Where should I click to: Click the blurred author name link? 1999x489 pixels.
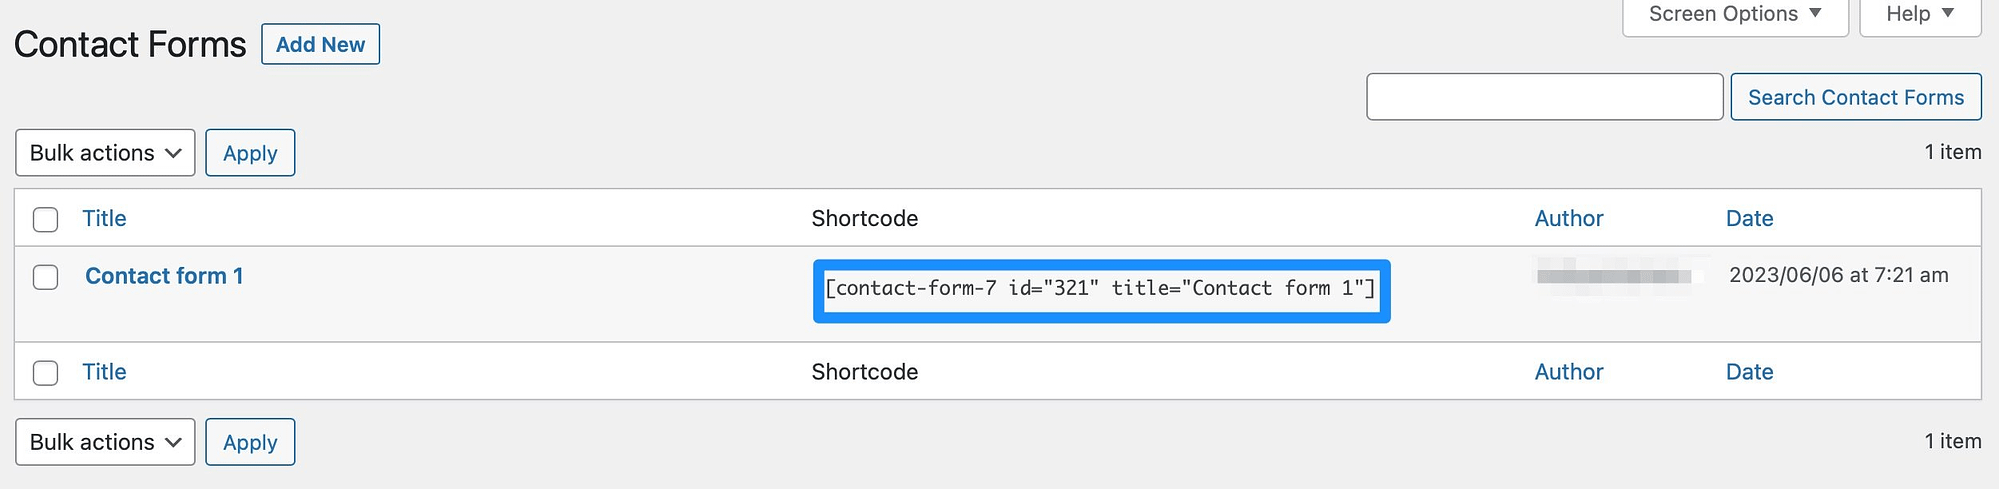tap(1613, 276)
